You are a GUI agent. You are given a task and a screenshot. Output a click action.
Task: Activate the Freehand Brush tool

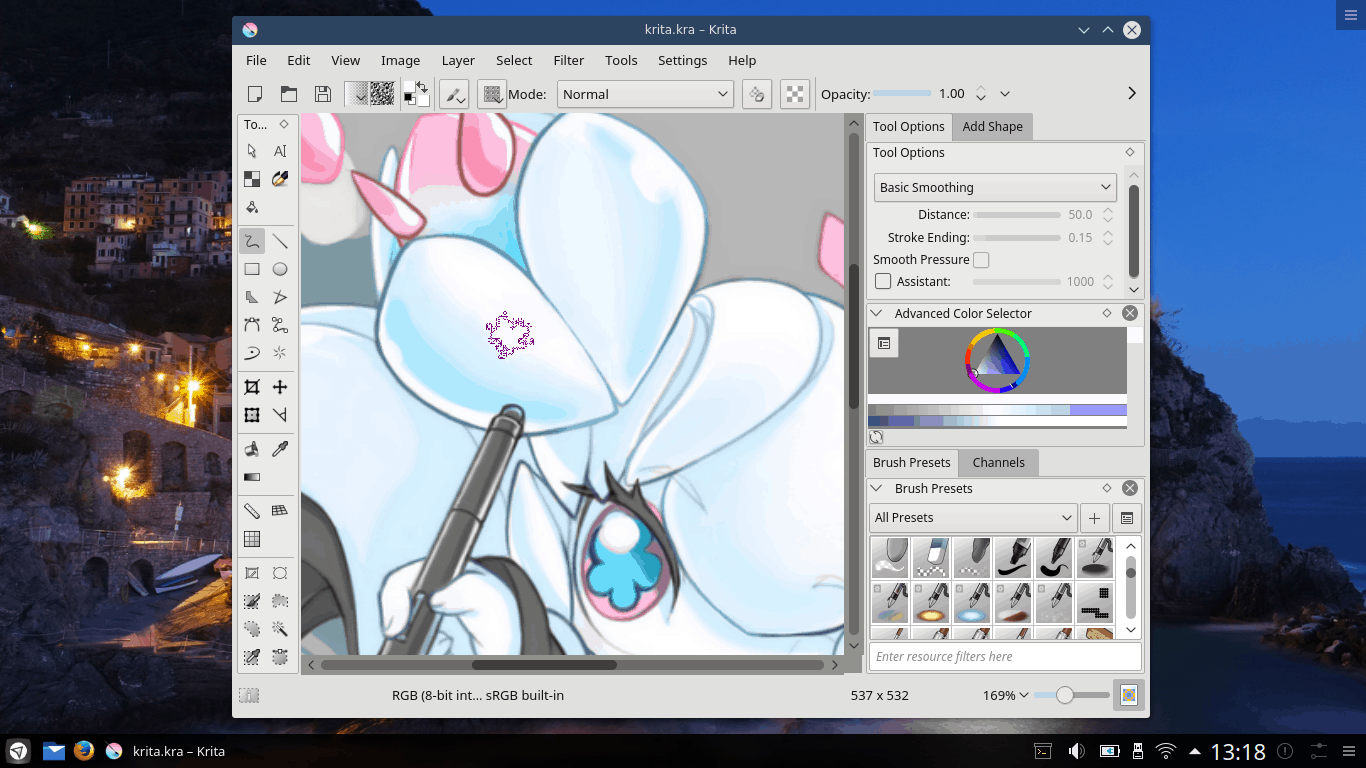pyautogui.click(x=252, y=241)
